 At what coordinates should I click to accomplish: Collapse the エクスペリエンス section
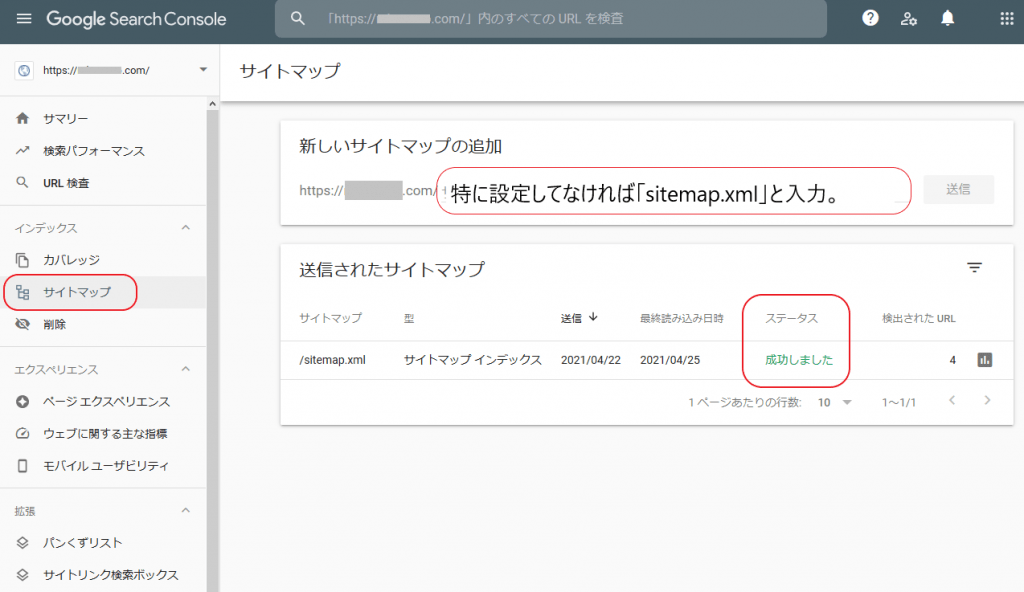pos(185,369)
